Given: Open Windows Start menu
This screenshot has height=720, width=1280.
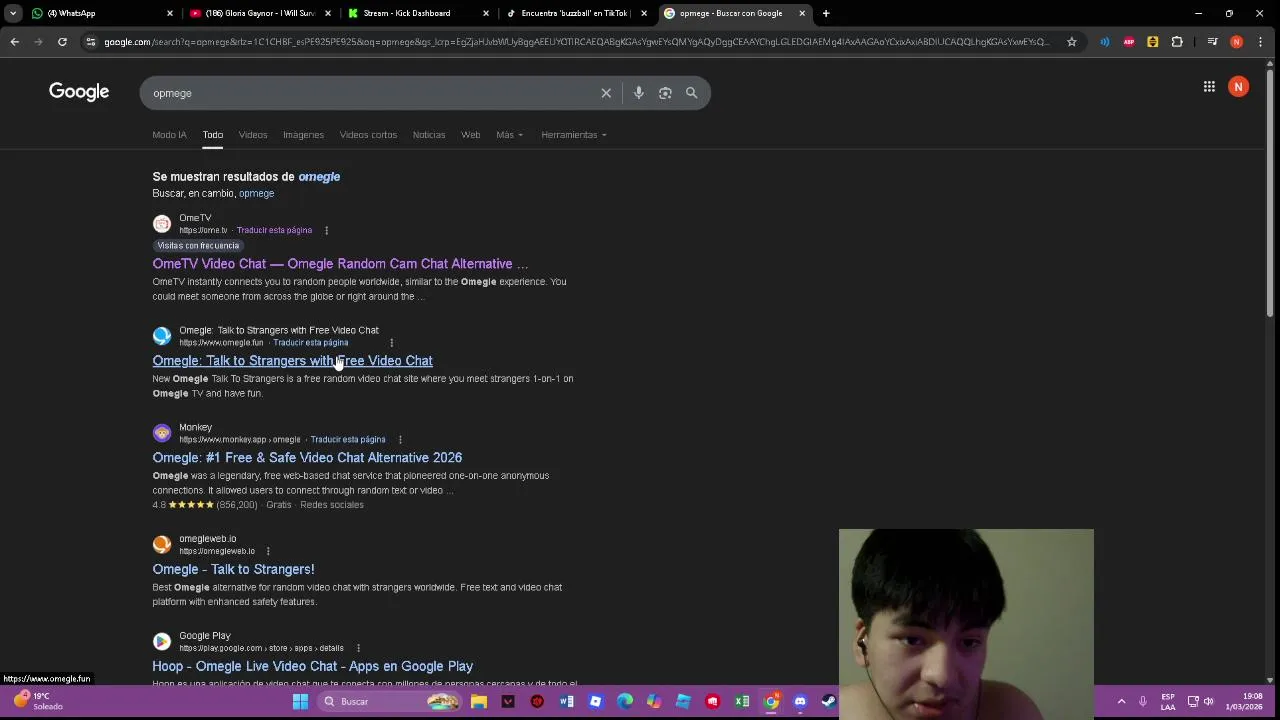Looking at the screenshot, I should coord(300,701).
